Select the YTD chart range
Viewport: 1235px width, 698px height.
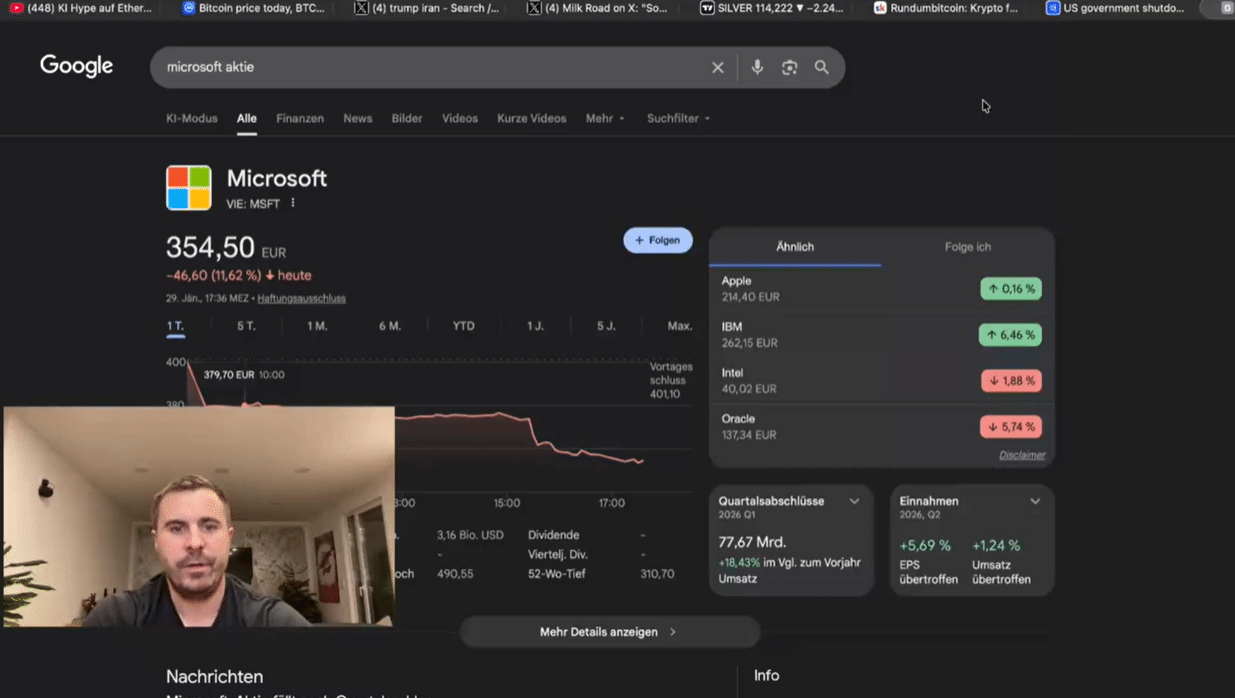pyautogui.click(x=463, y=326)
